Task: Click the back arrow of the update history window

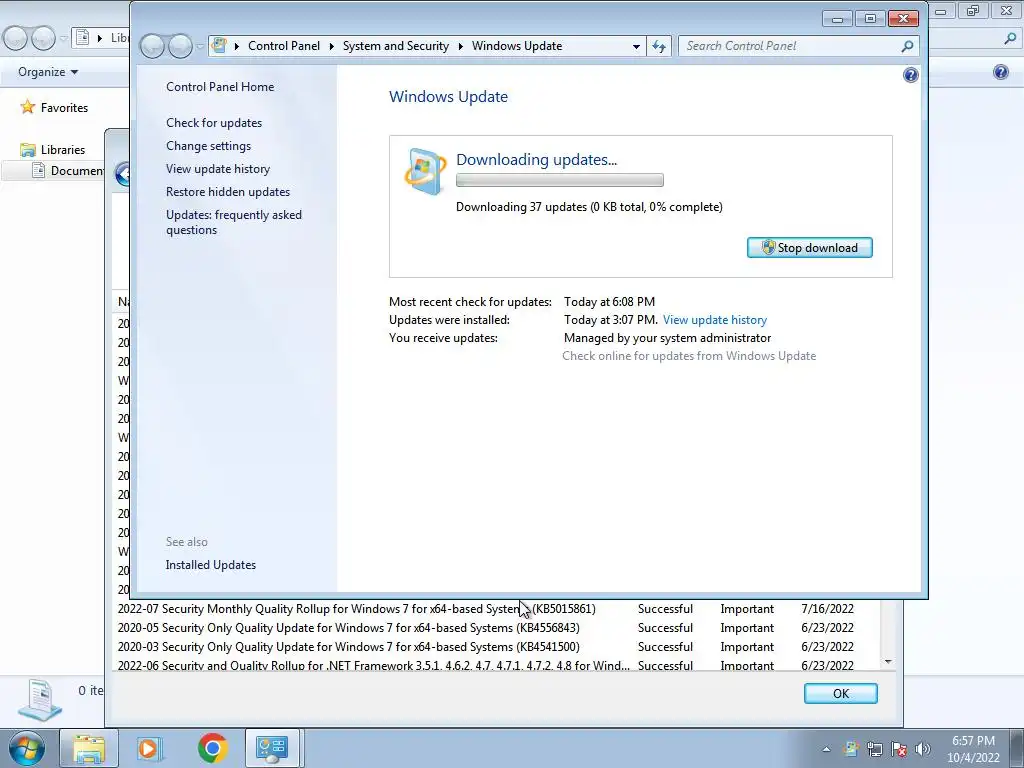Action: point(122,174)
